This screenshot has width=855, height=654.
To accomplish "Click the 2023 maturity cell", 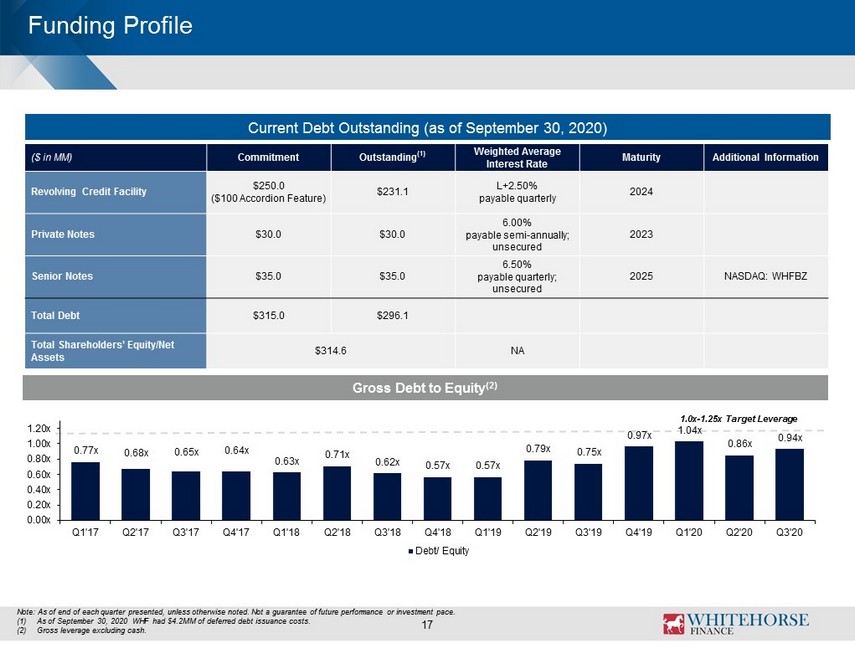I will point(641,234).
